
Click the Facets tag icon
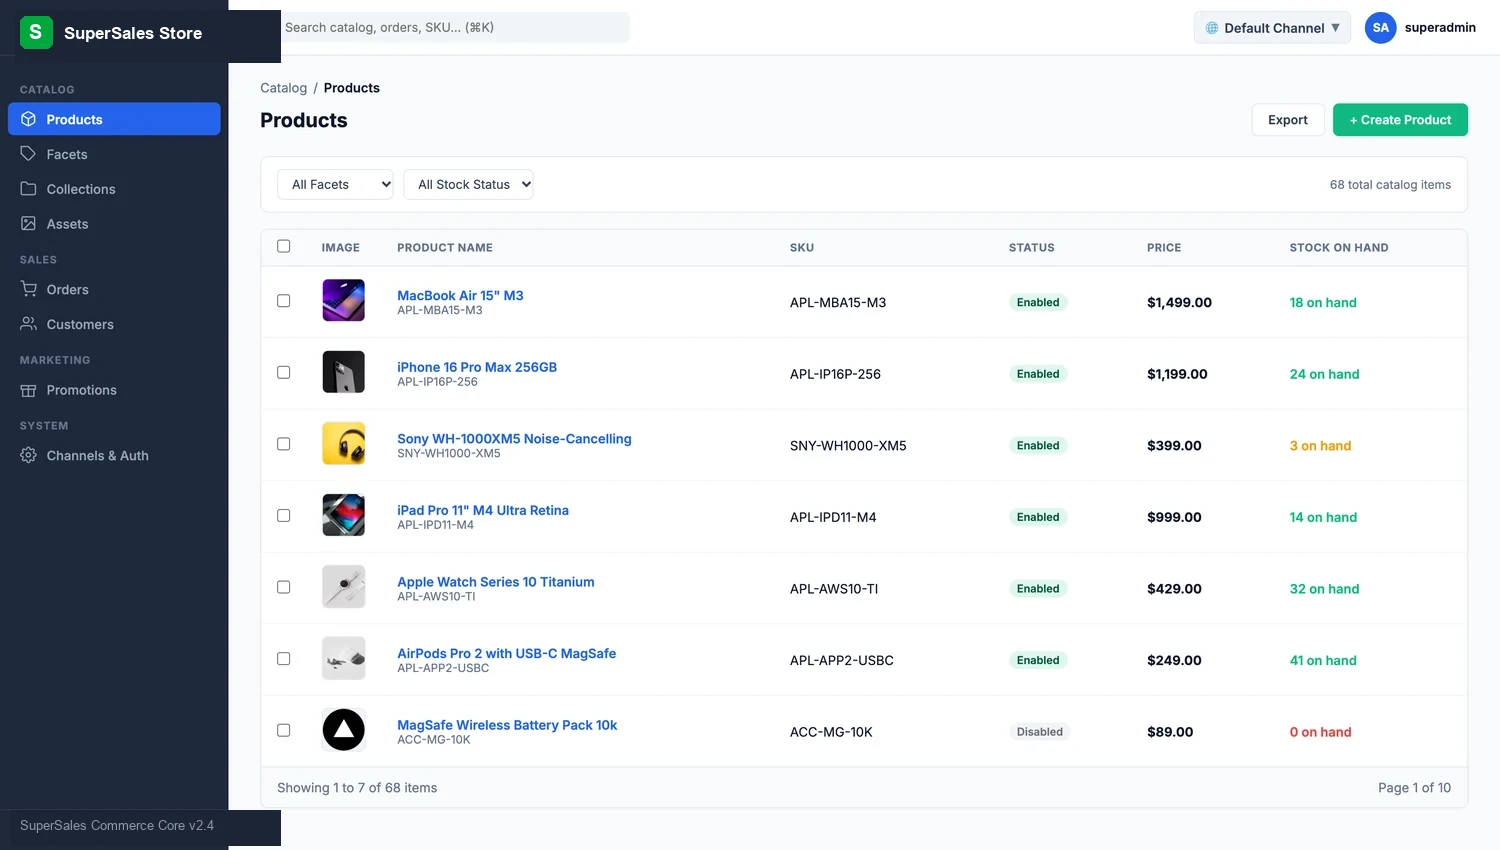pos(29,154)
